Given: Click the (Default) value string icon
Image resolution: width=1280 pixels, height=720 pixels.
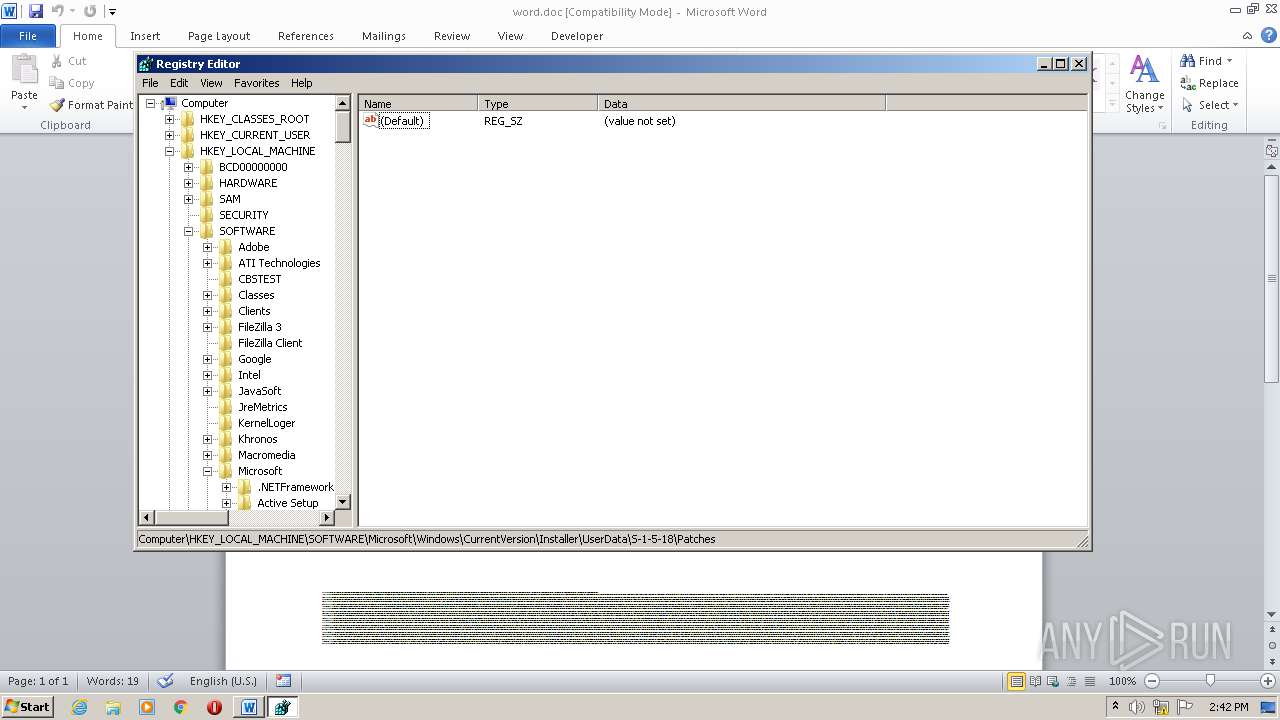Looking at the screenshot, I should [370, 120].
